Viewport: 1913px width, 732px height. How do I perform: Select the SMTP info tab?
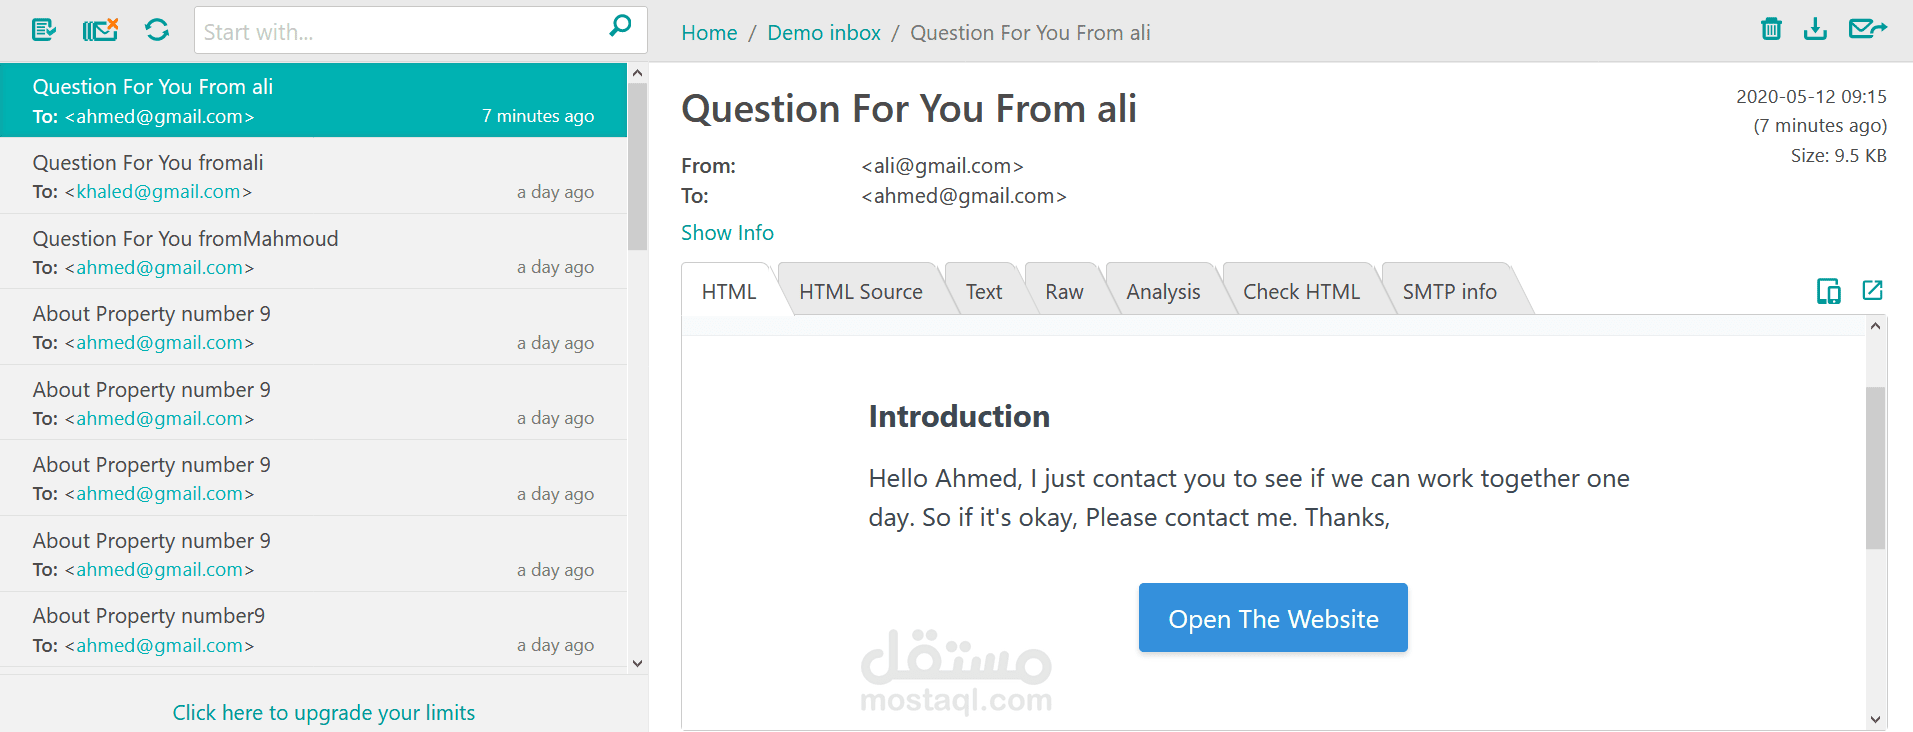(x=1449, y=292)
